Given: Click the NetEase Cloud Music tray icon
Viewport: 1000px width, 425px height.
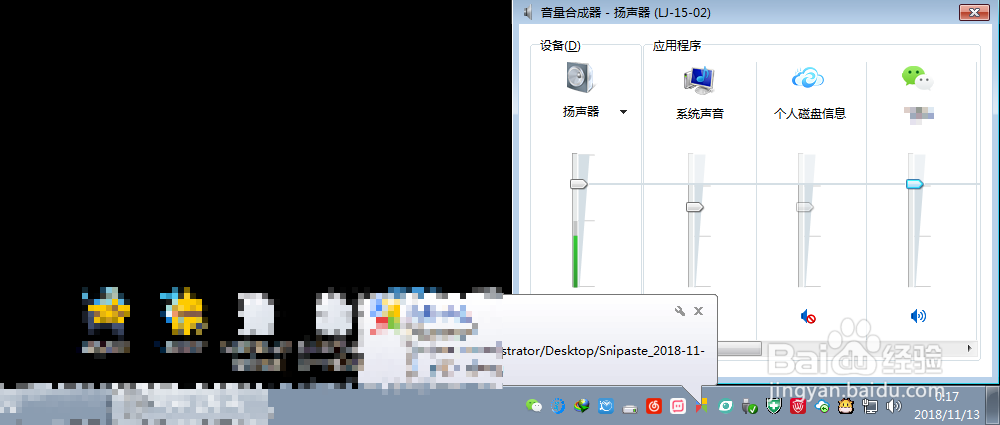Looking at the screenshot, I should click(x=653, y=405).
